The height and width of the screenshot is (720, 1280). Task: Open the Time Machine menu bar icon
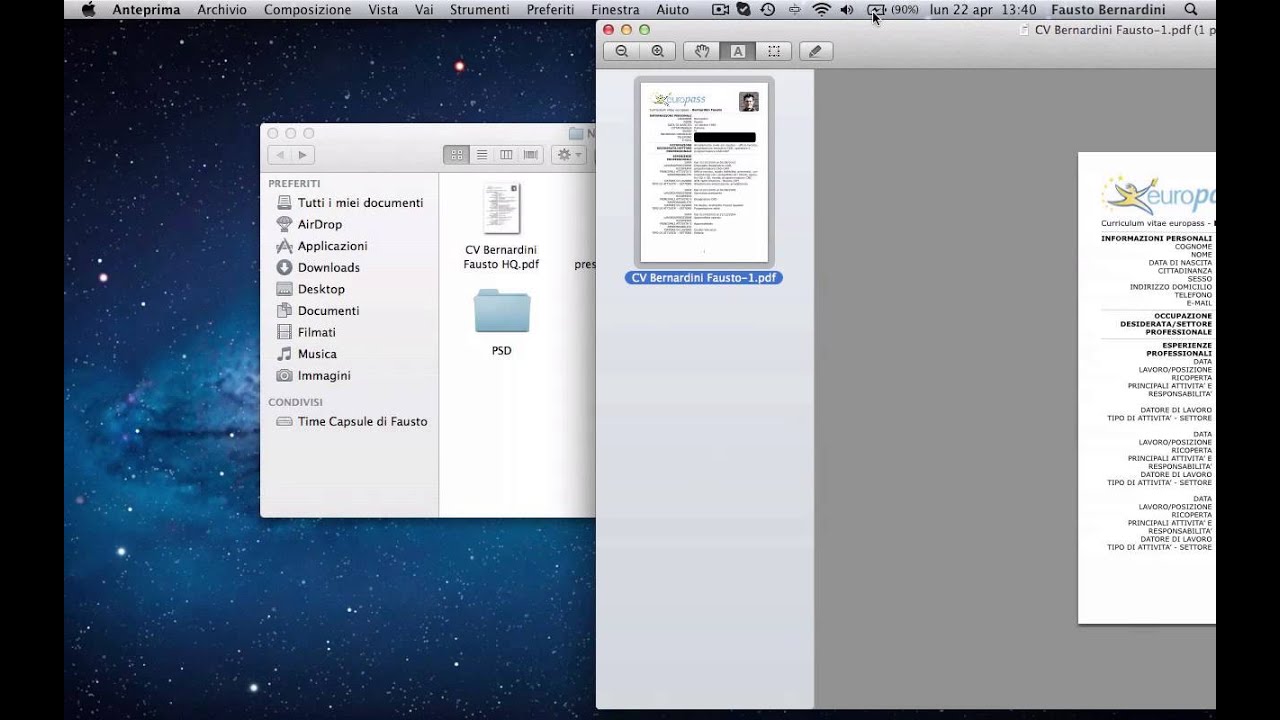[767, 10]
